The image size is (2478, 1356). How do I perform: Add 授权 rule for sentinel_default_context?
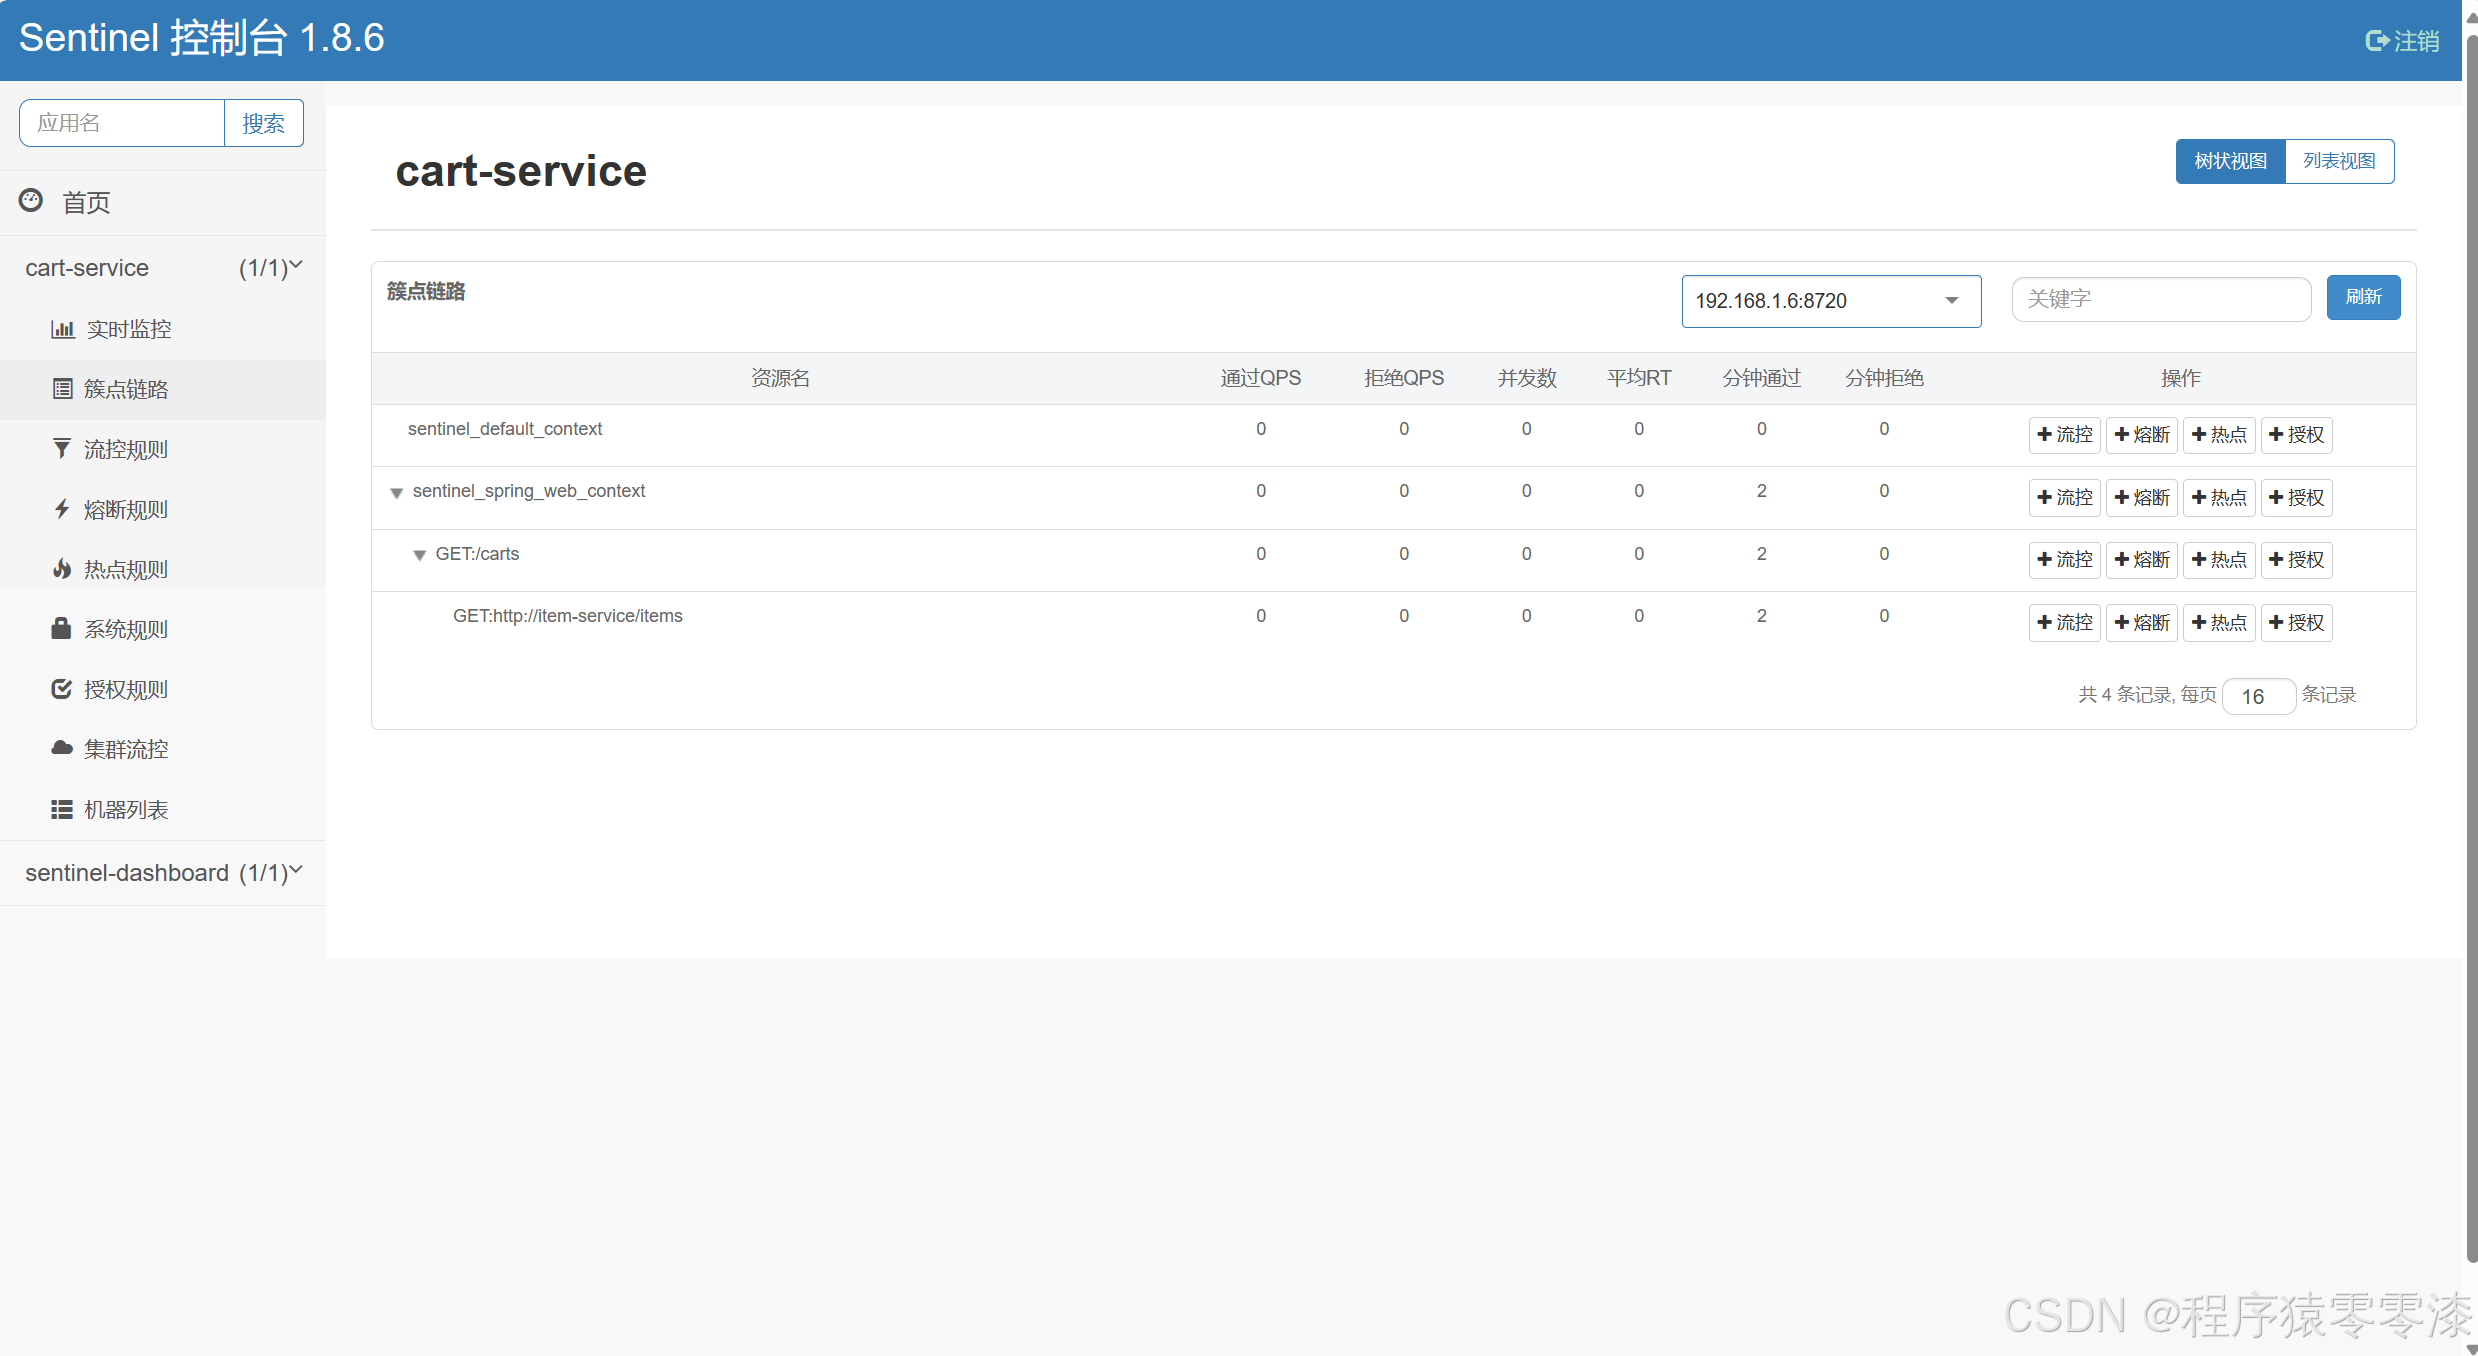coord(2296,435)
